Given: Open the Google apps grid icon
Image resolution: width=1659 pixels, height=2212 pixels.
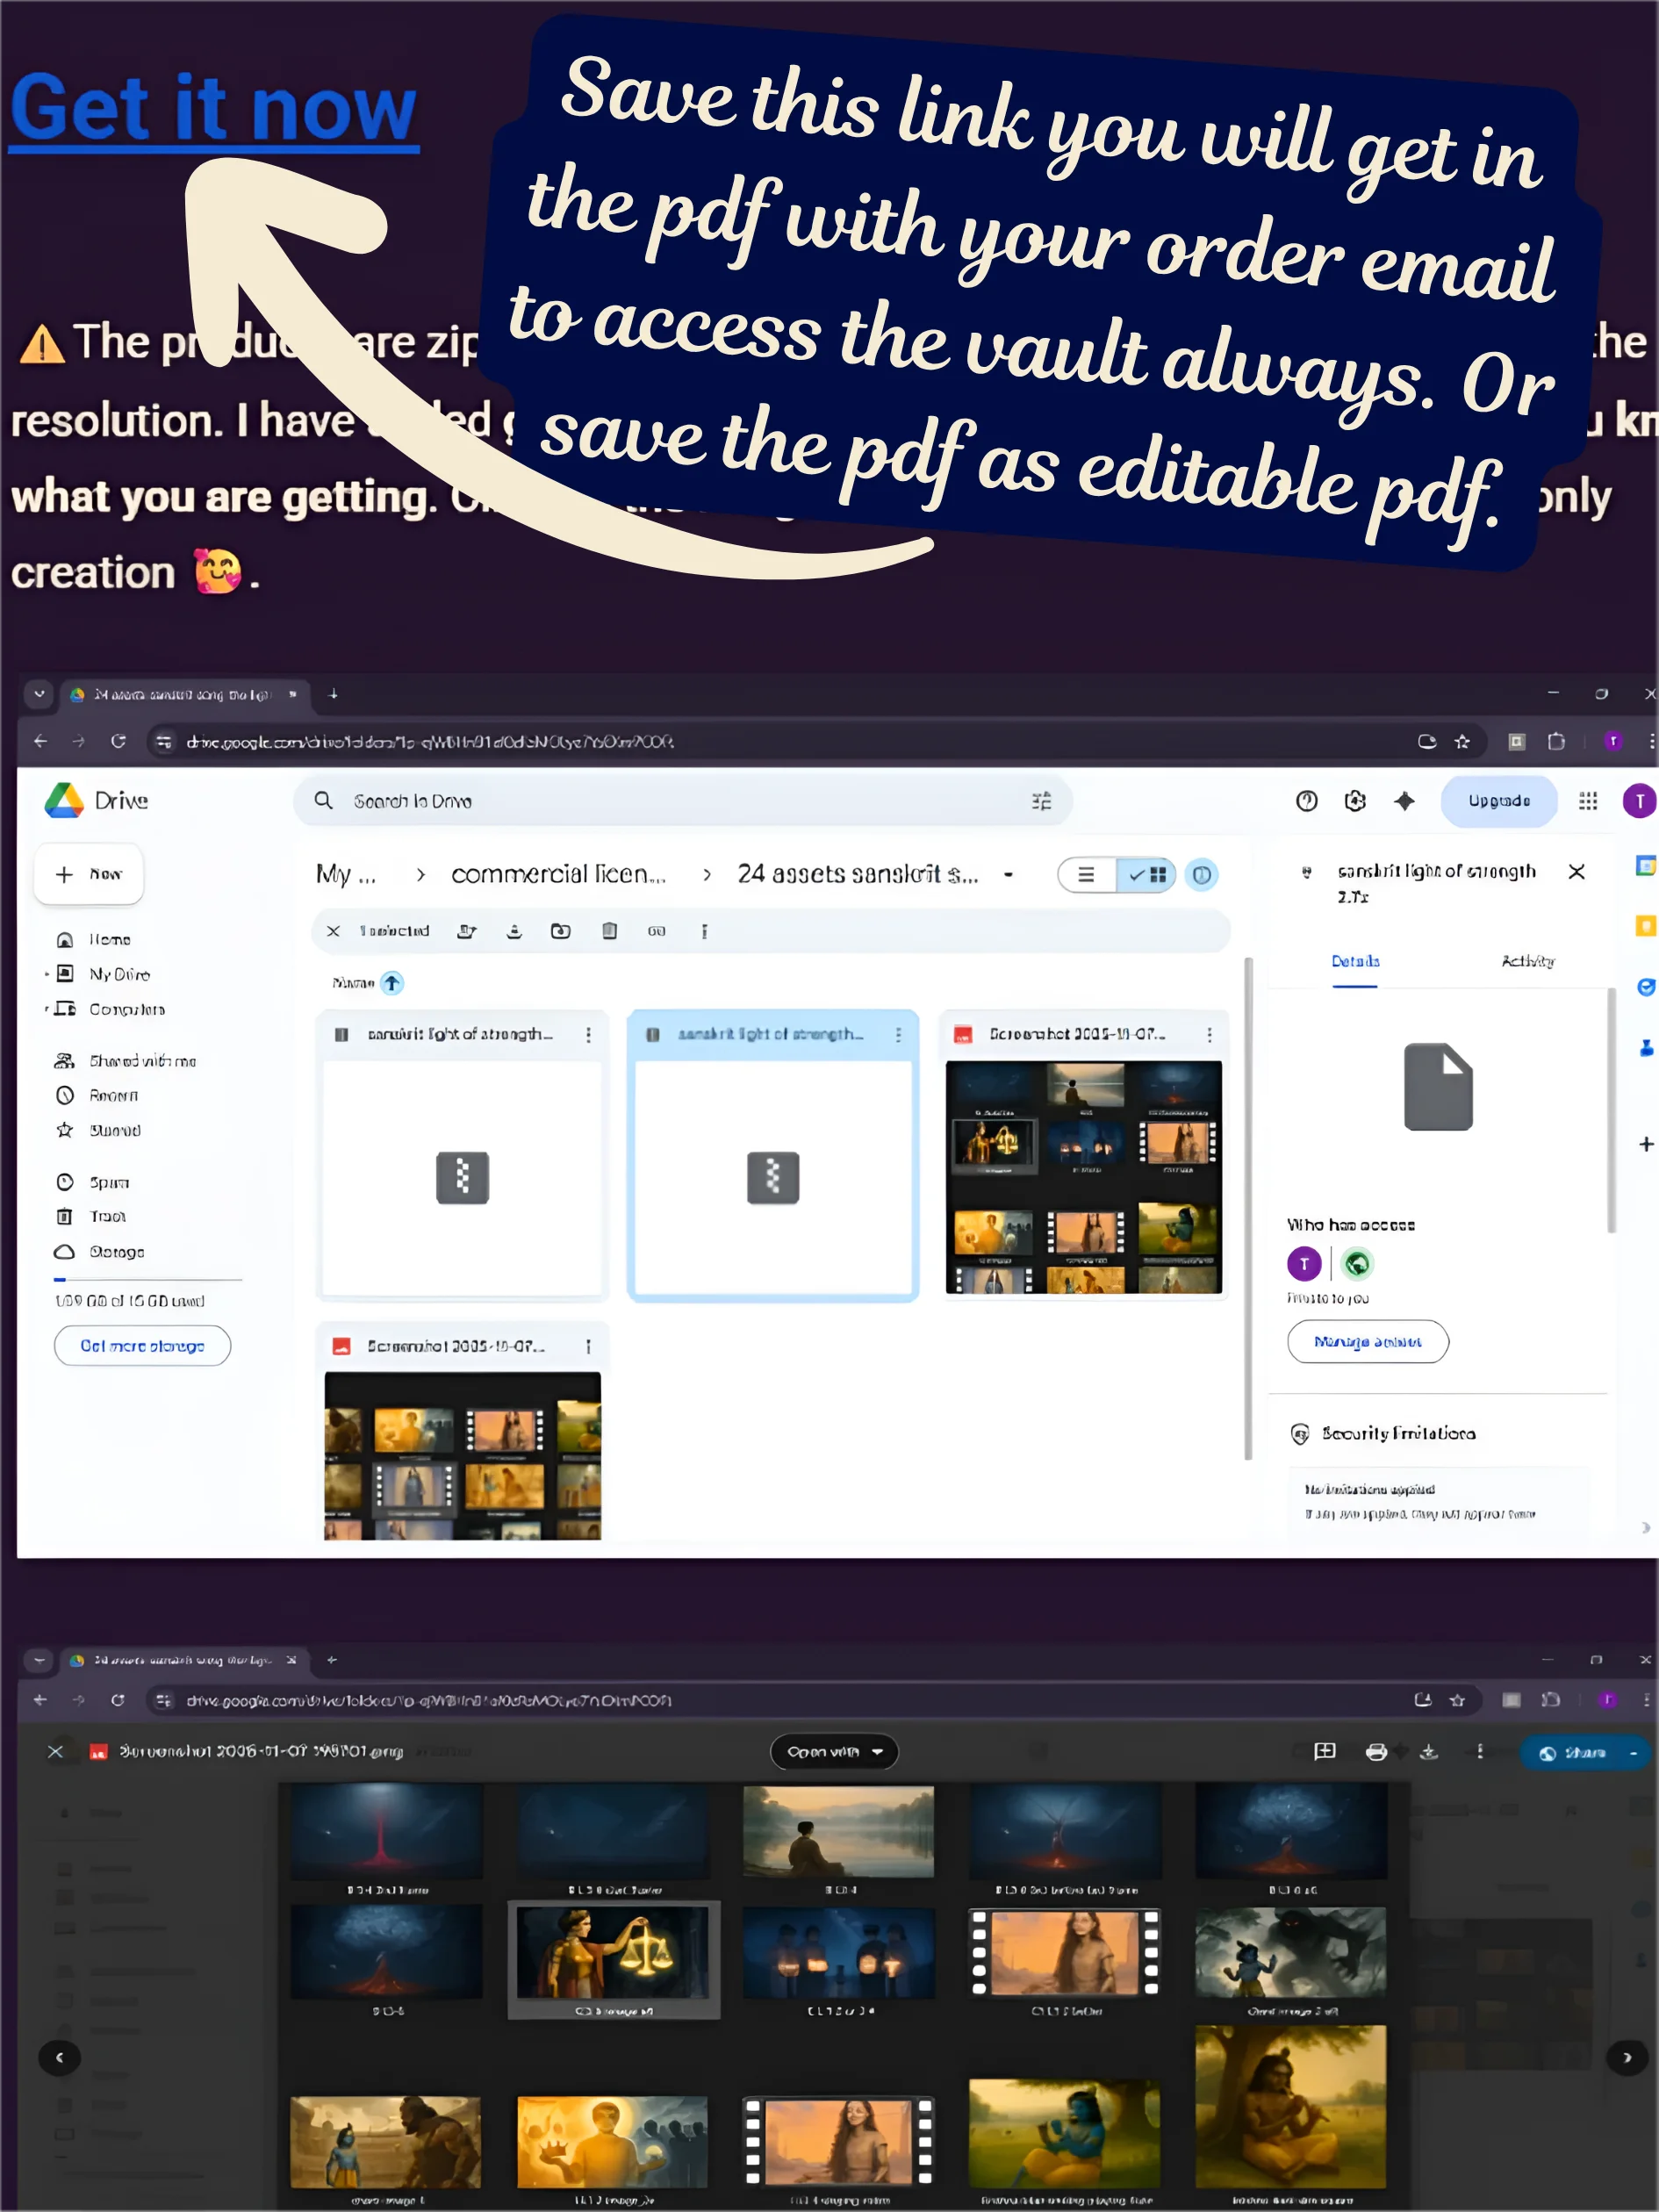Looking at the screenshot, I should (x=1587, y=801).
